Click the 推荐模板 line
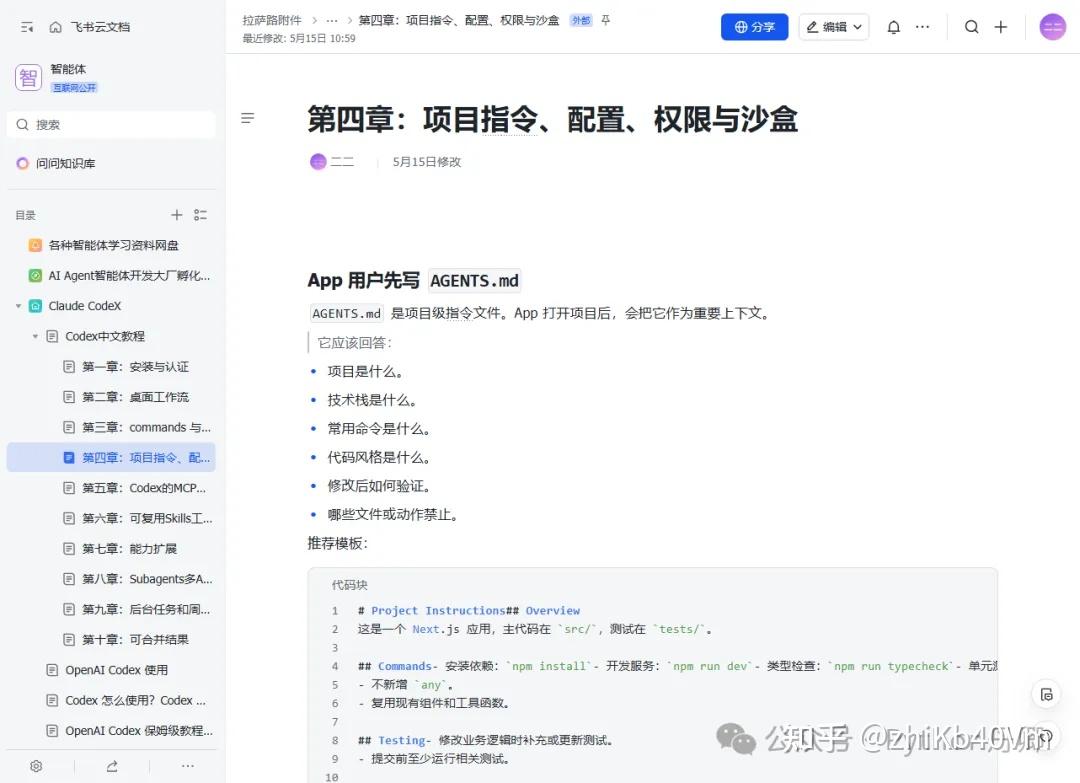The width and height of the screenshot is (1080, 783). point(338,543)
